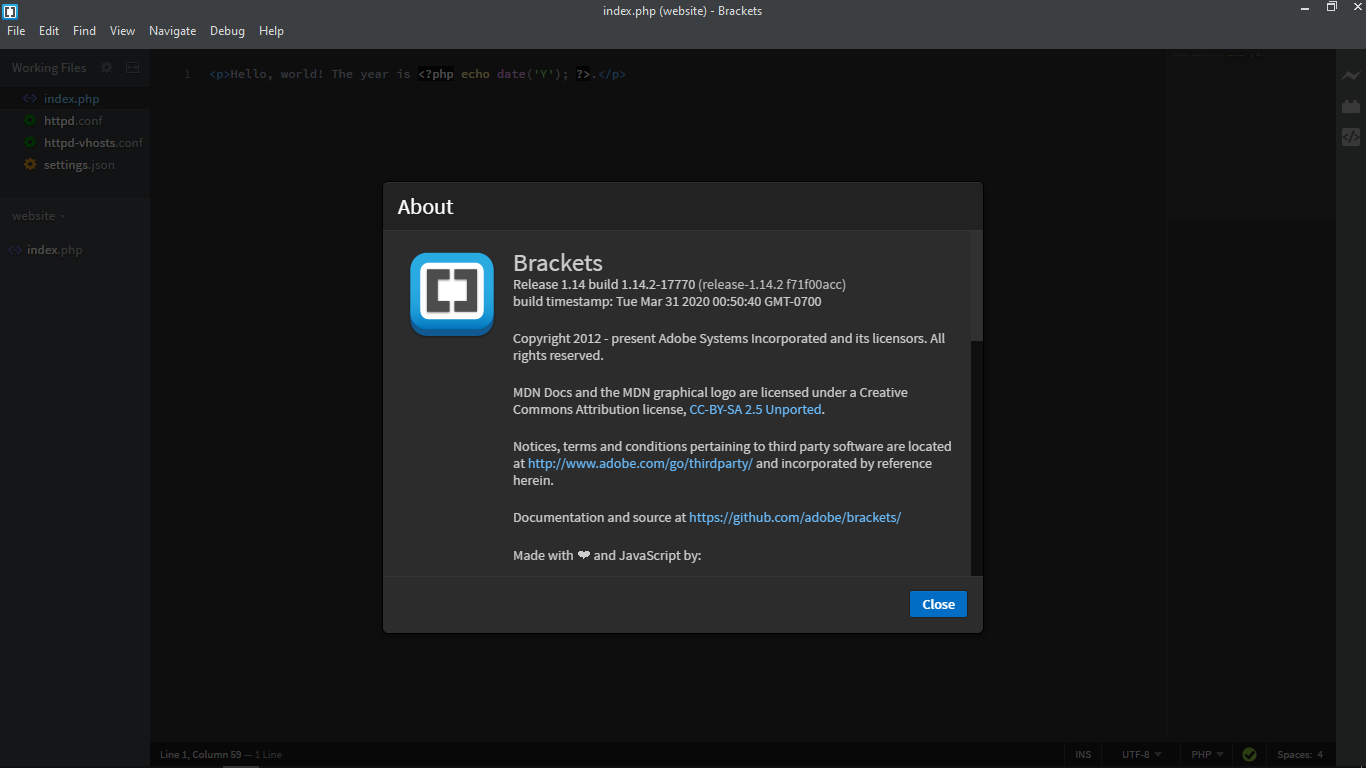The image size is (1366, 768).
Task: Click the Spaces indentation label in status bar
Action: pyautogui.click(x=1294, y=755)
